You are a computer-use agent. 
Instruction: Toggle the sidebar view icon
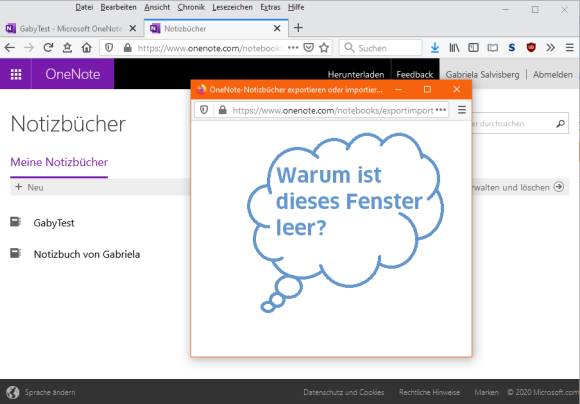point(473,48)
